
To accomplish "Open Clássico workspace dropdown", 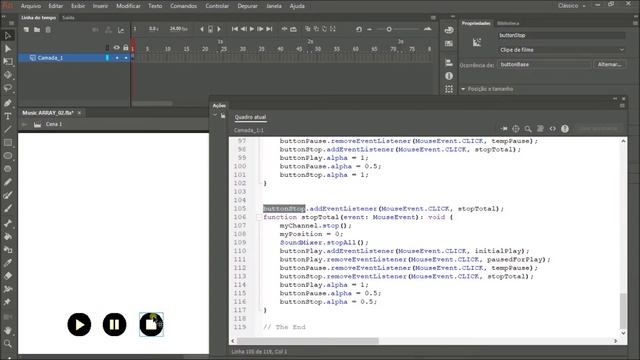I will 572,6.
